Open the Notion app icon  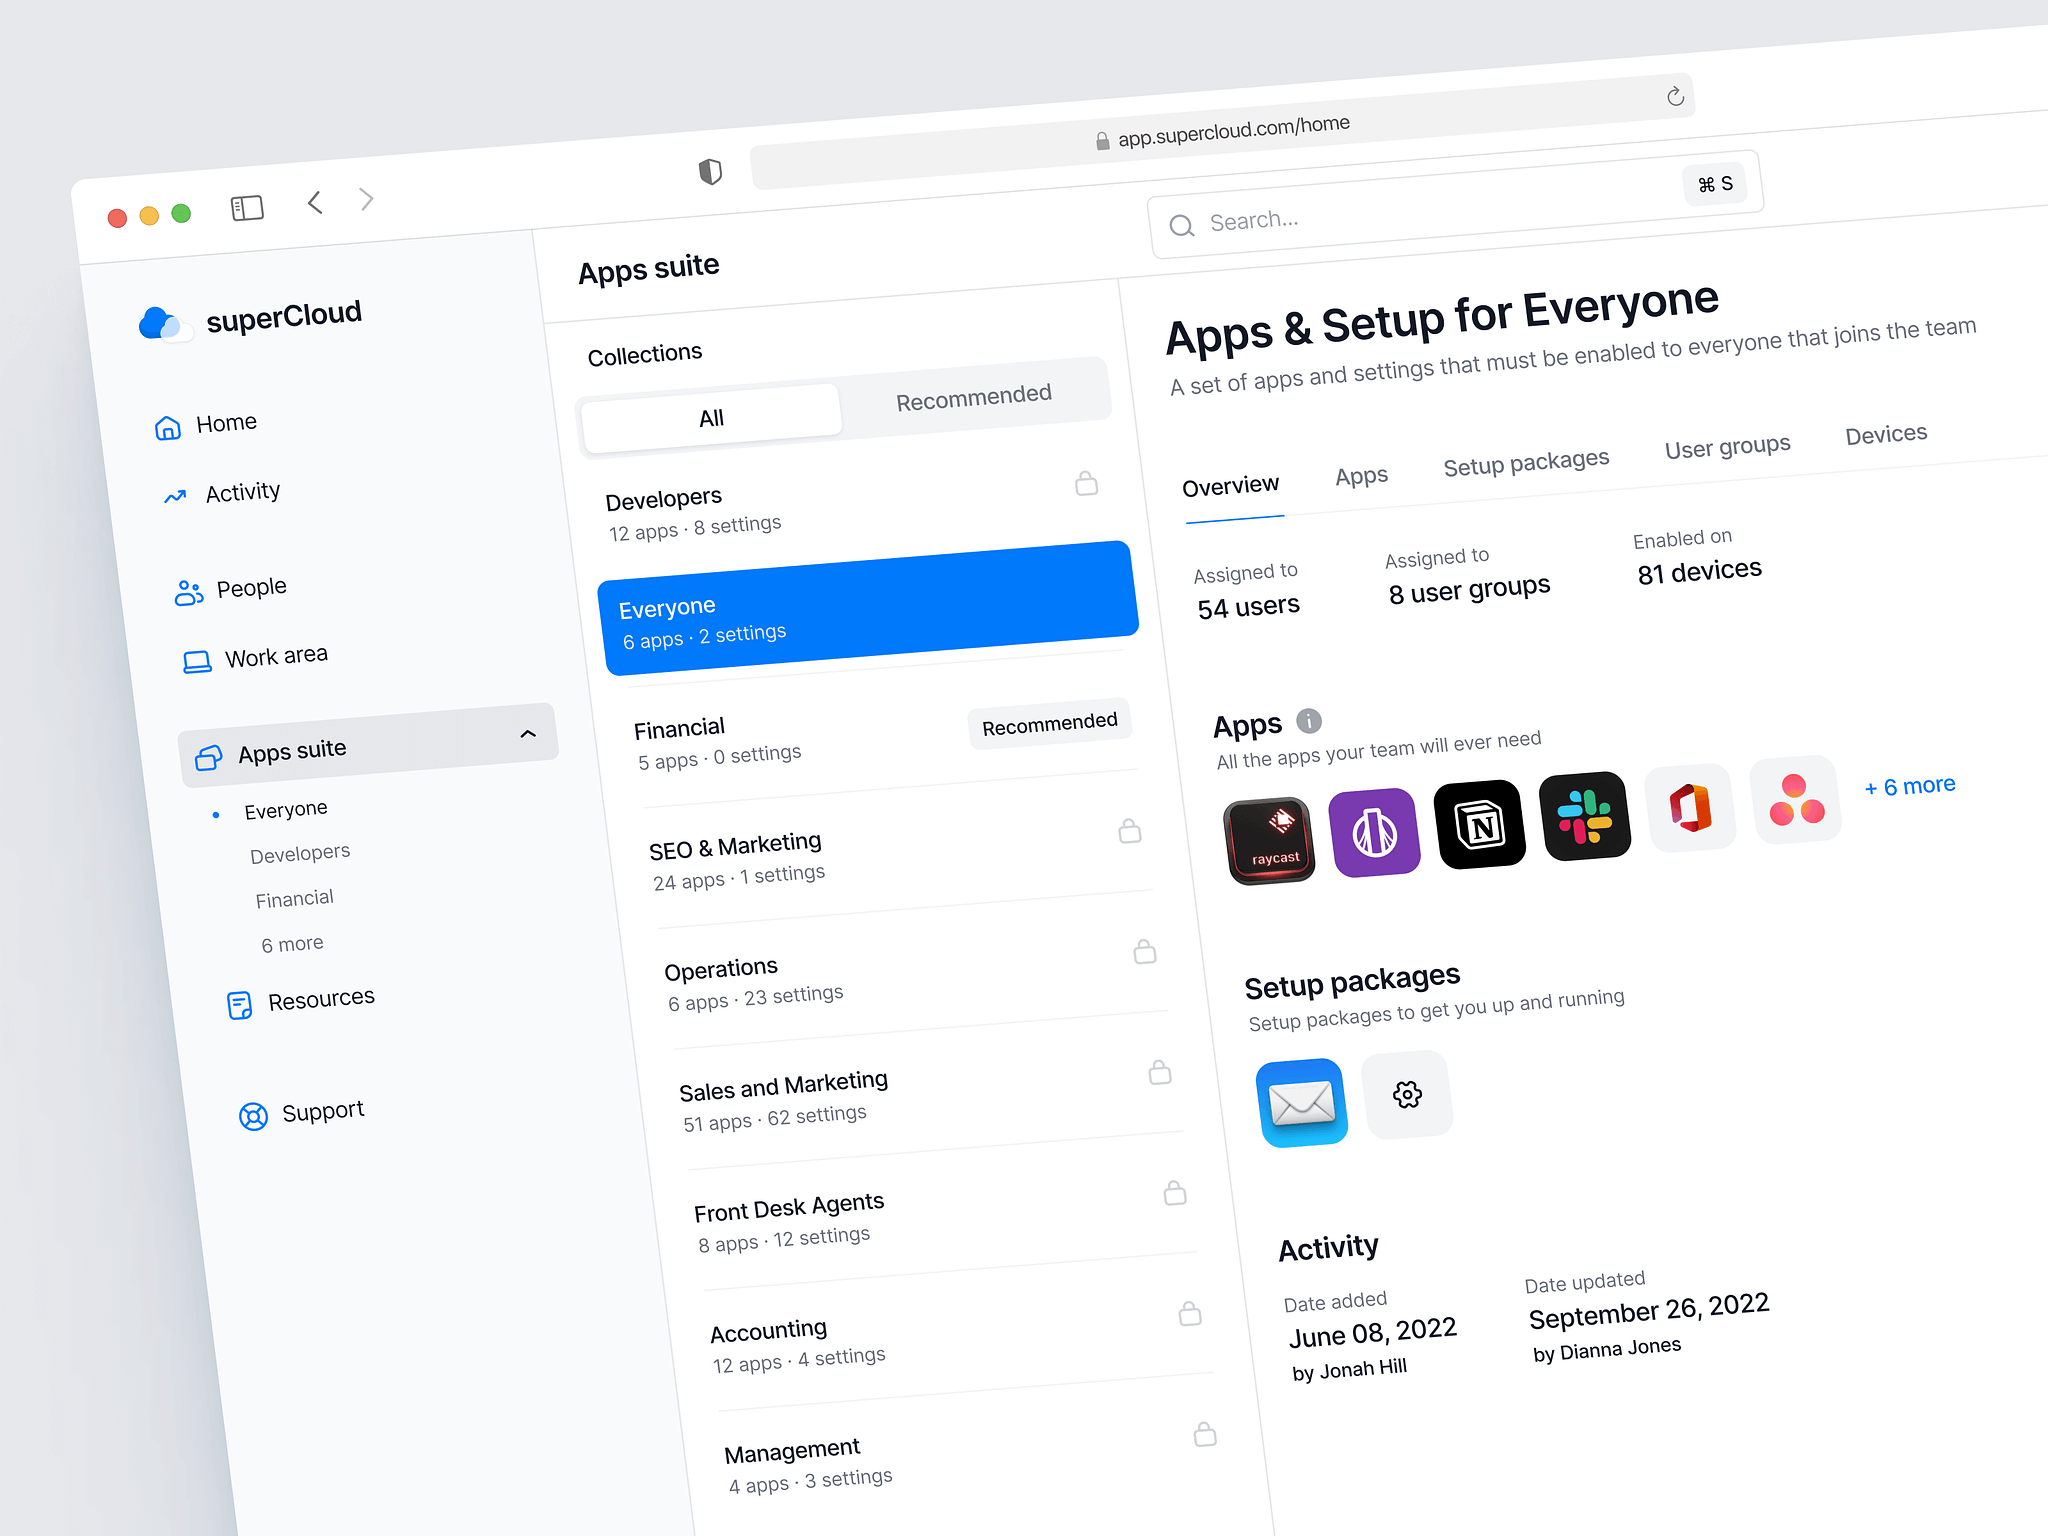click(x=1480, y=824)
